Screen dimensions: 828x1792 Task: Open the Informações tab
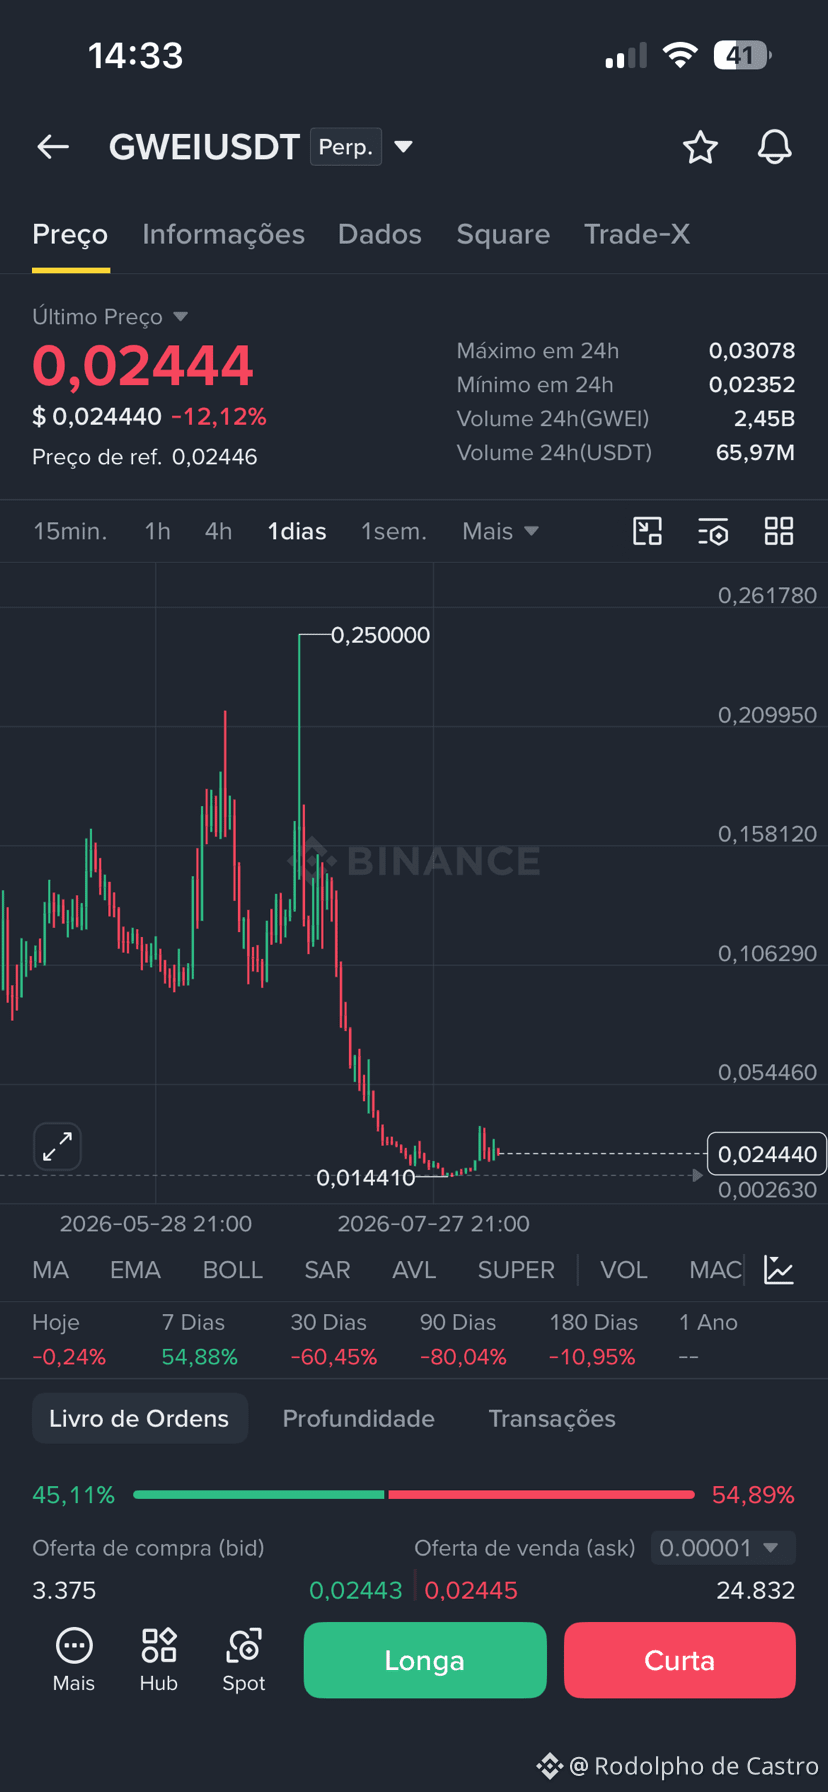point(223,234)
